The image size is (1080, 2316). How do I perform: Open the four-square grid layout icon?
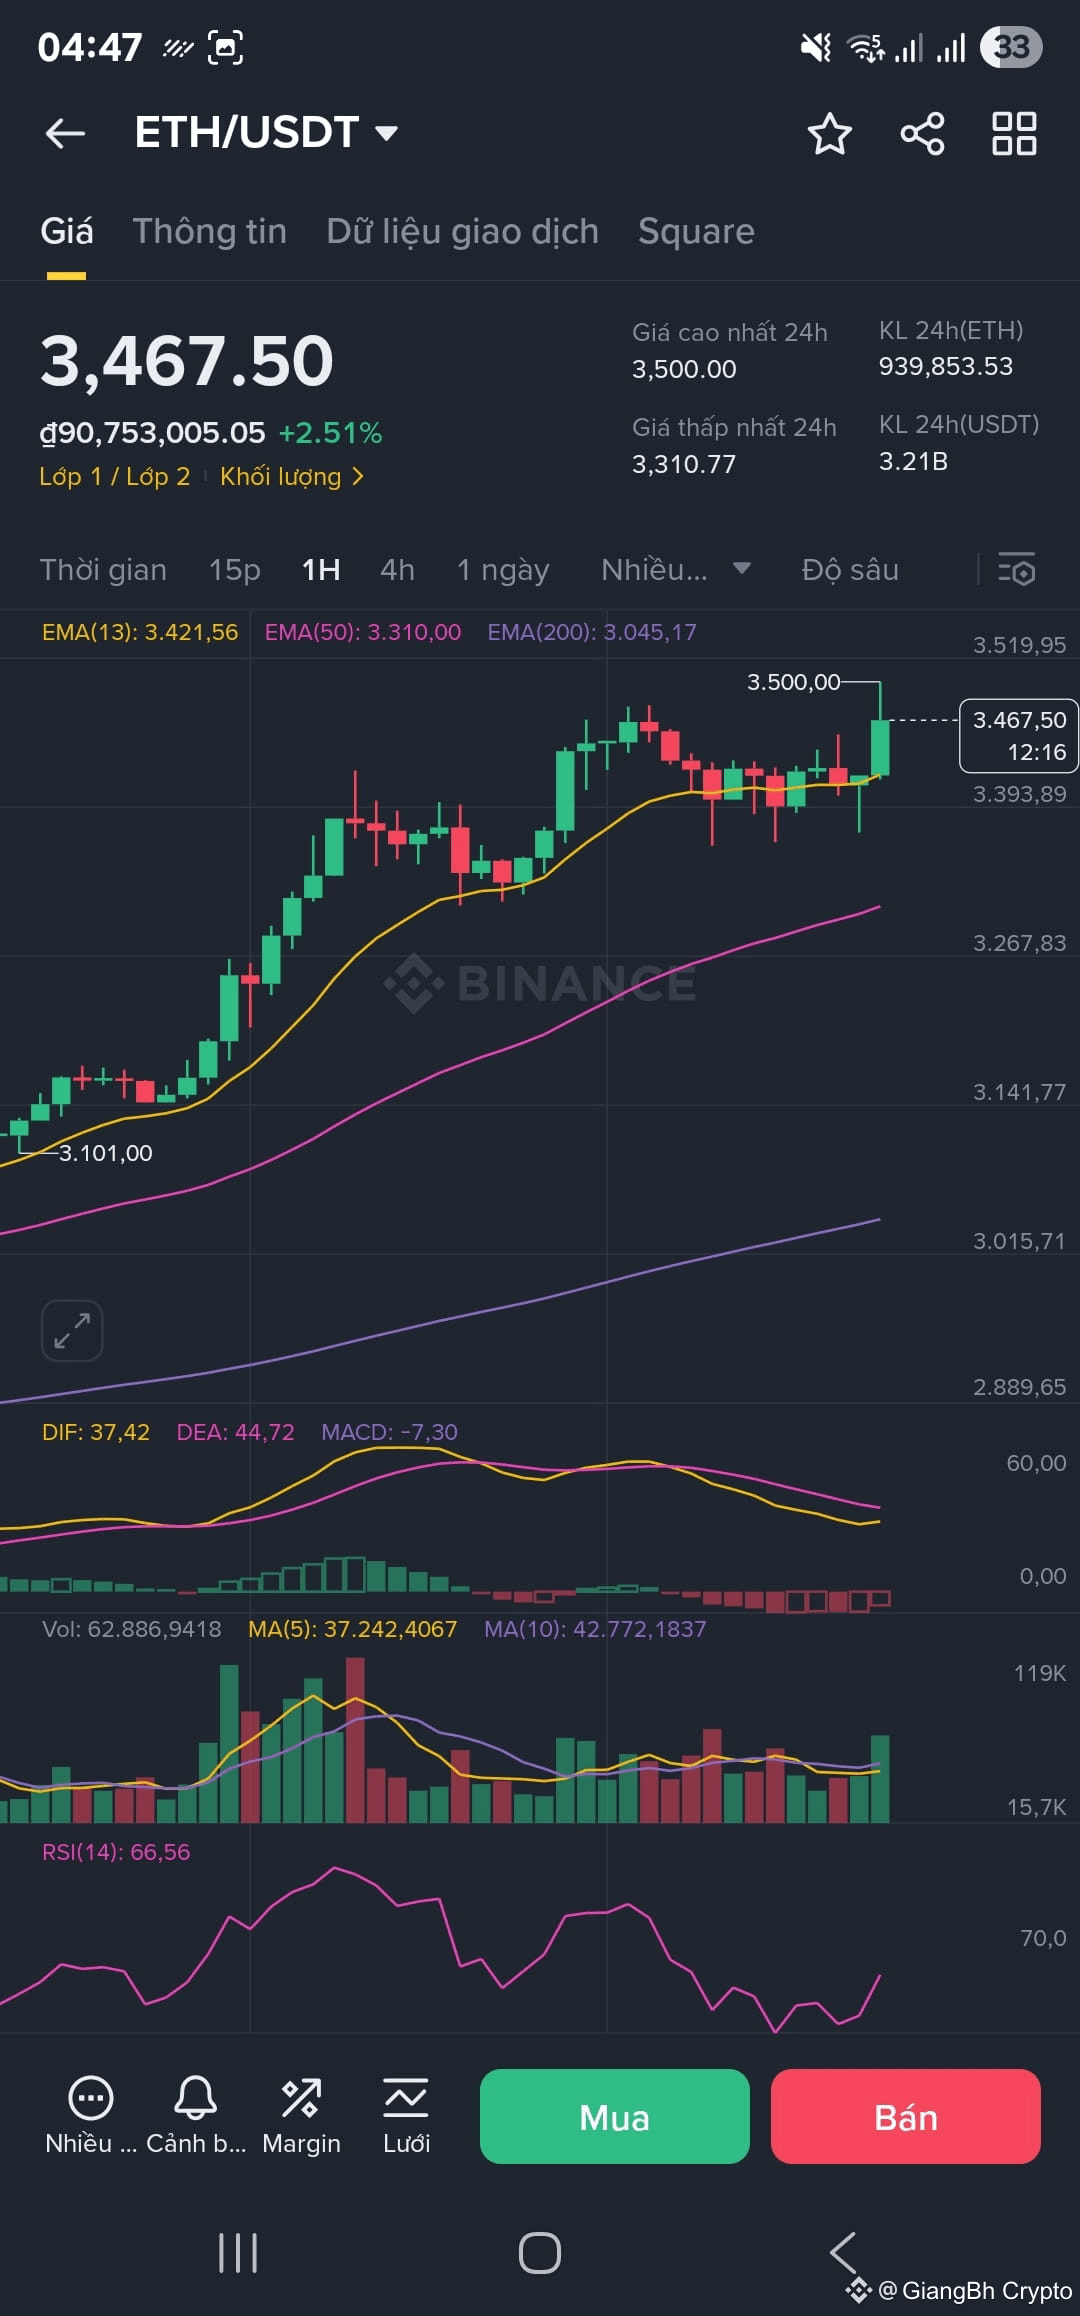pos(1014,133)
